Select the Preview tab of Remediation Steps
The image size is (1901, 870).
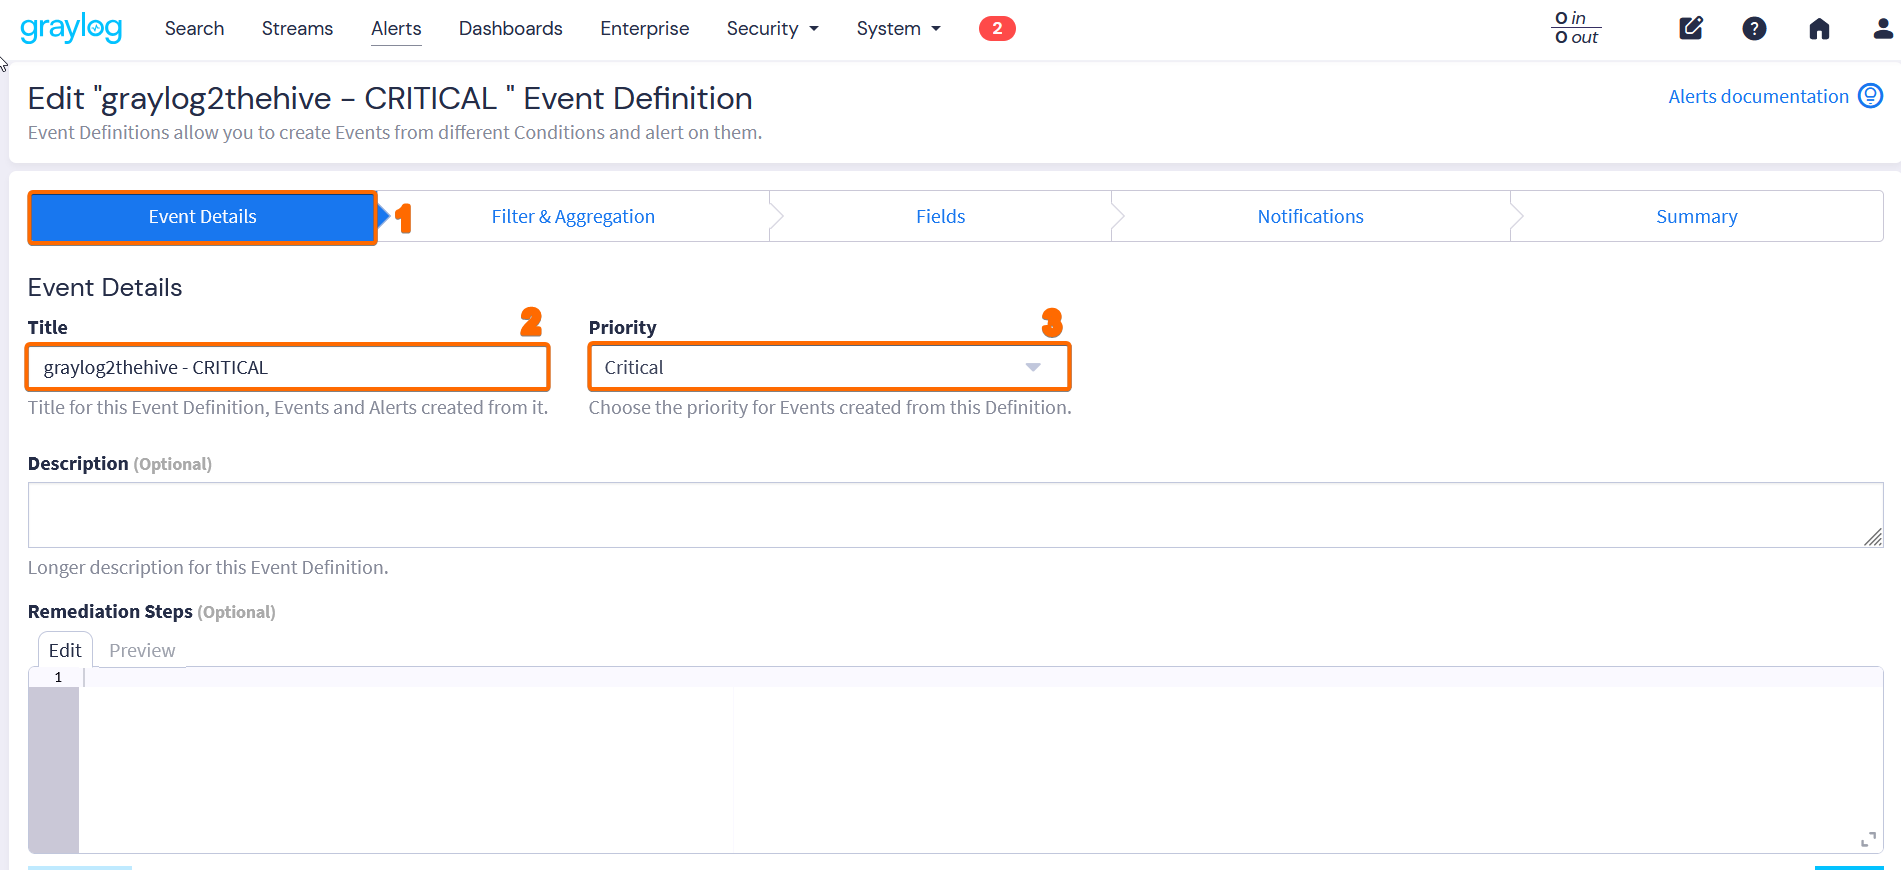[142, 650]
